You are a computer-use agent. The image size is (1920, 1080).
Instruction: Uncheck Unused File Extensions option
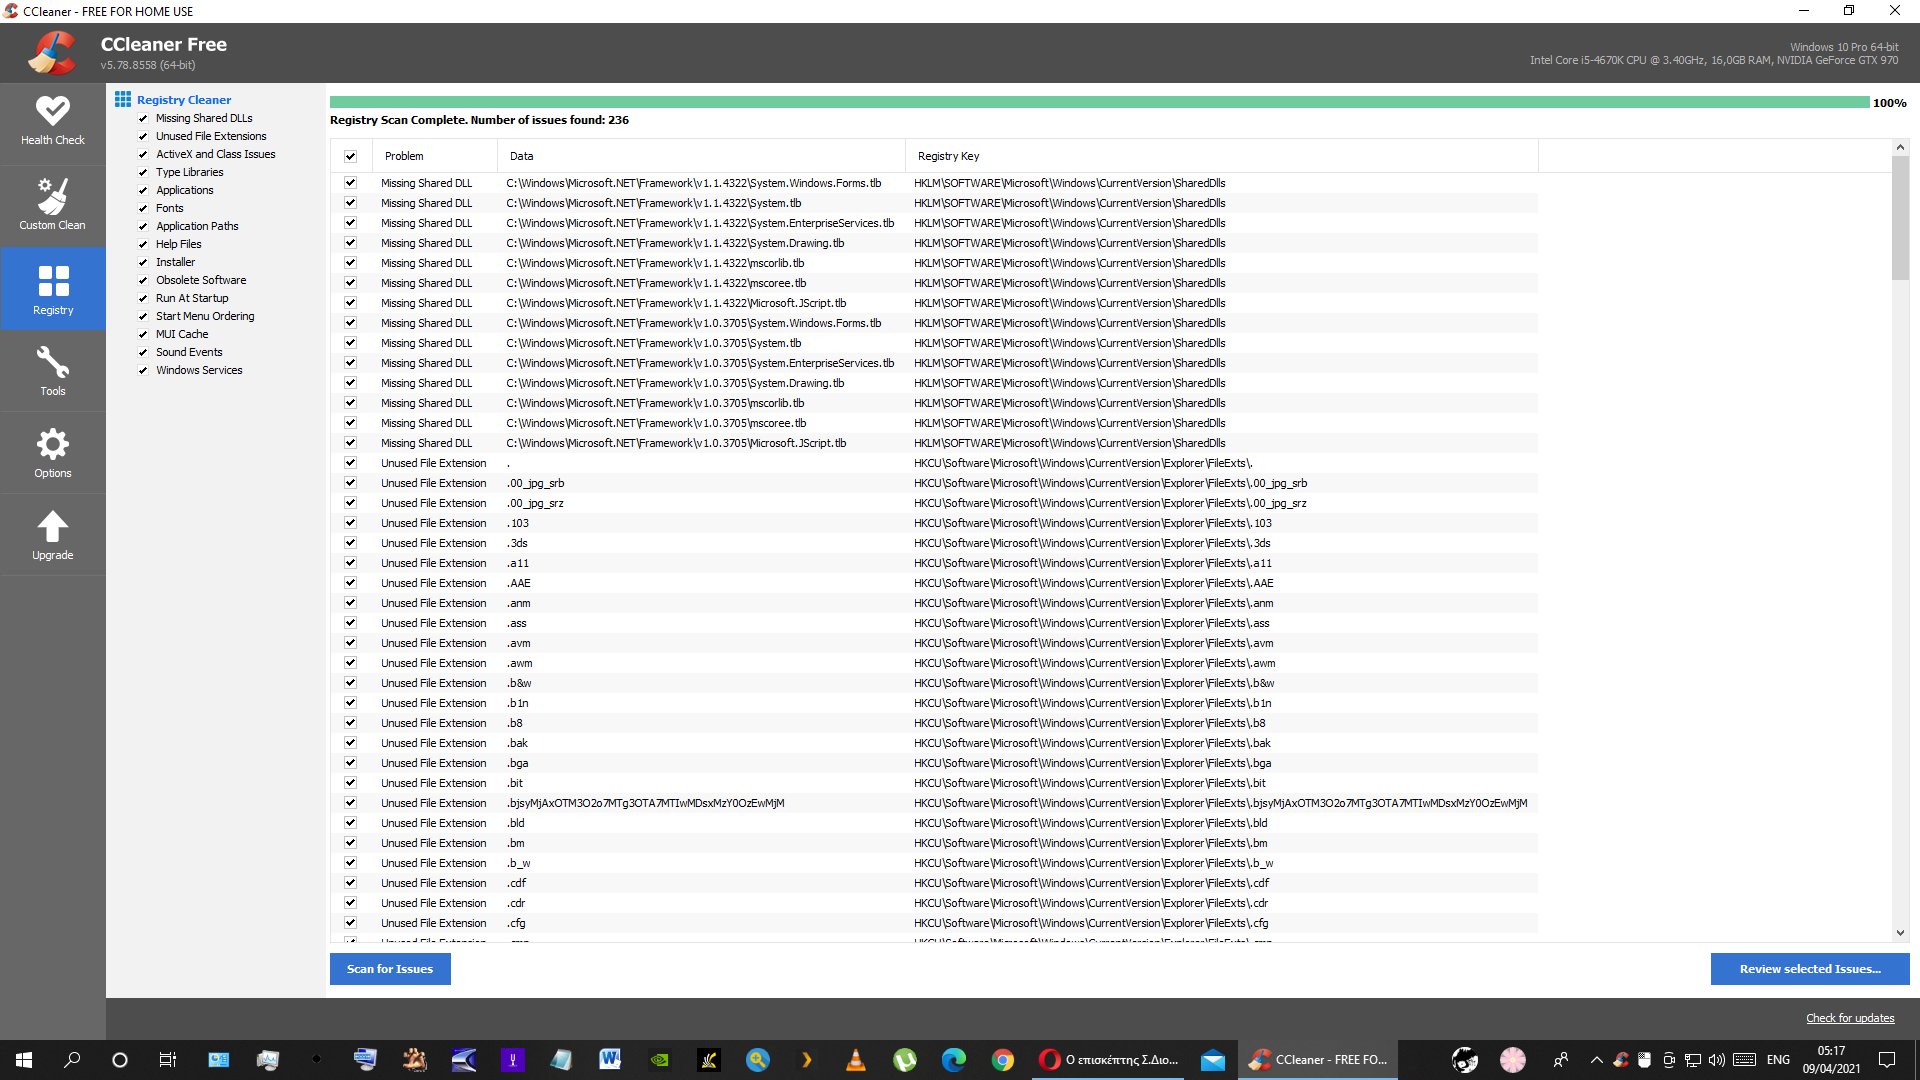[x=143, y=136]
